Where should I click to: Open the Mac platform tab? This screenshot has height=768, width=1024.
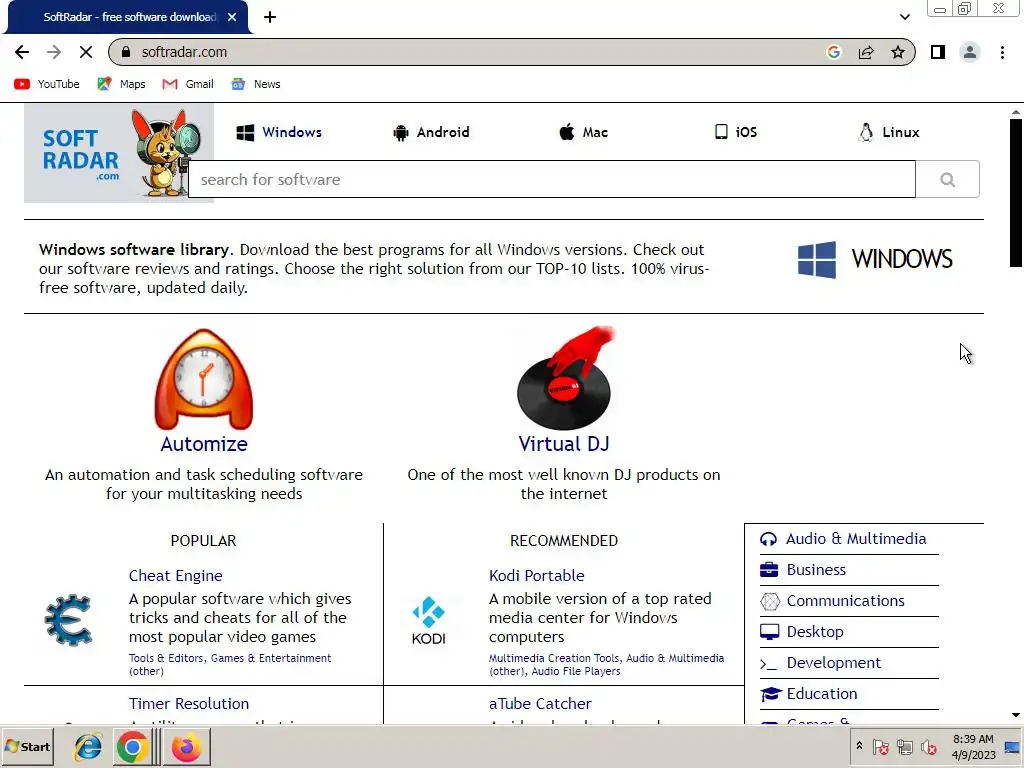(x=583, y=133)
